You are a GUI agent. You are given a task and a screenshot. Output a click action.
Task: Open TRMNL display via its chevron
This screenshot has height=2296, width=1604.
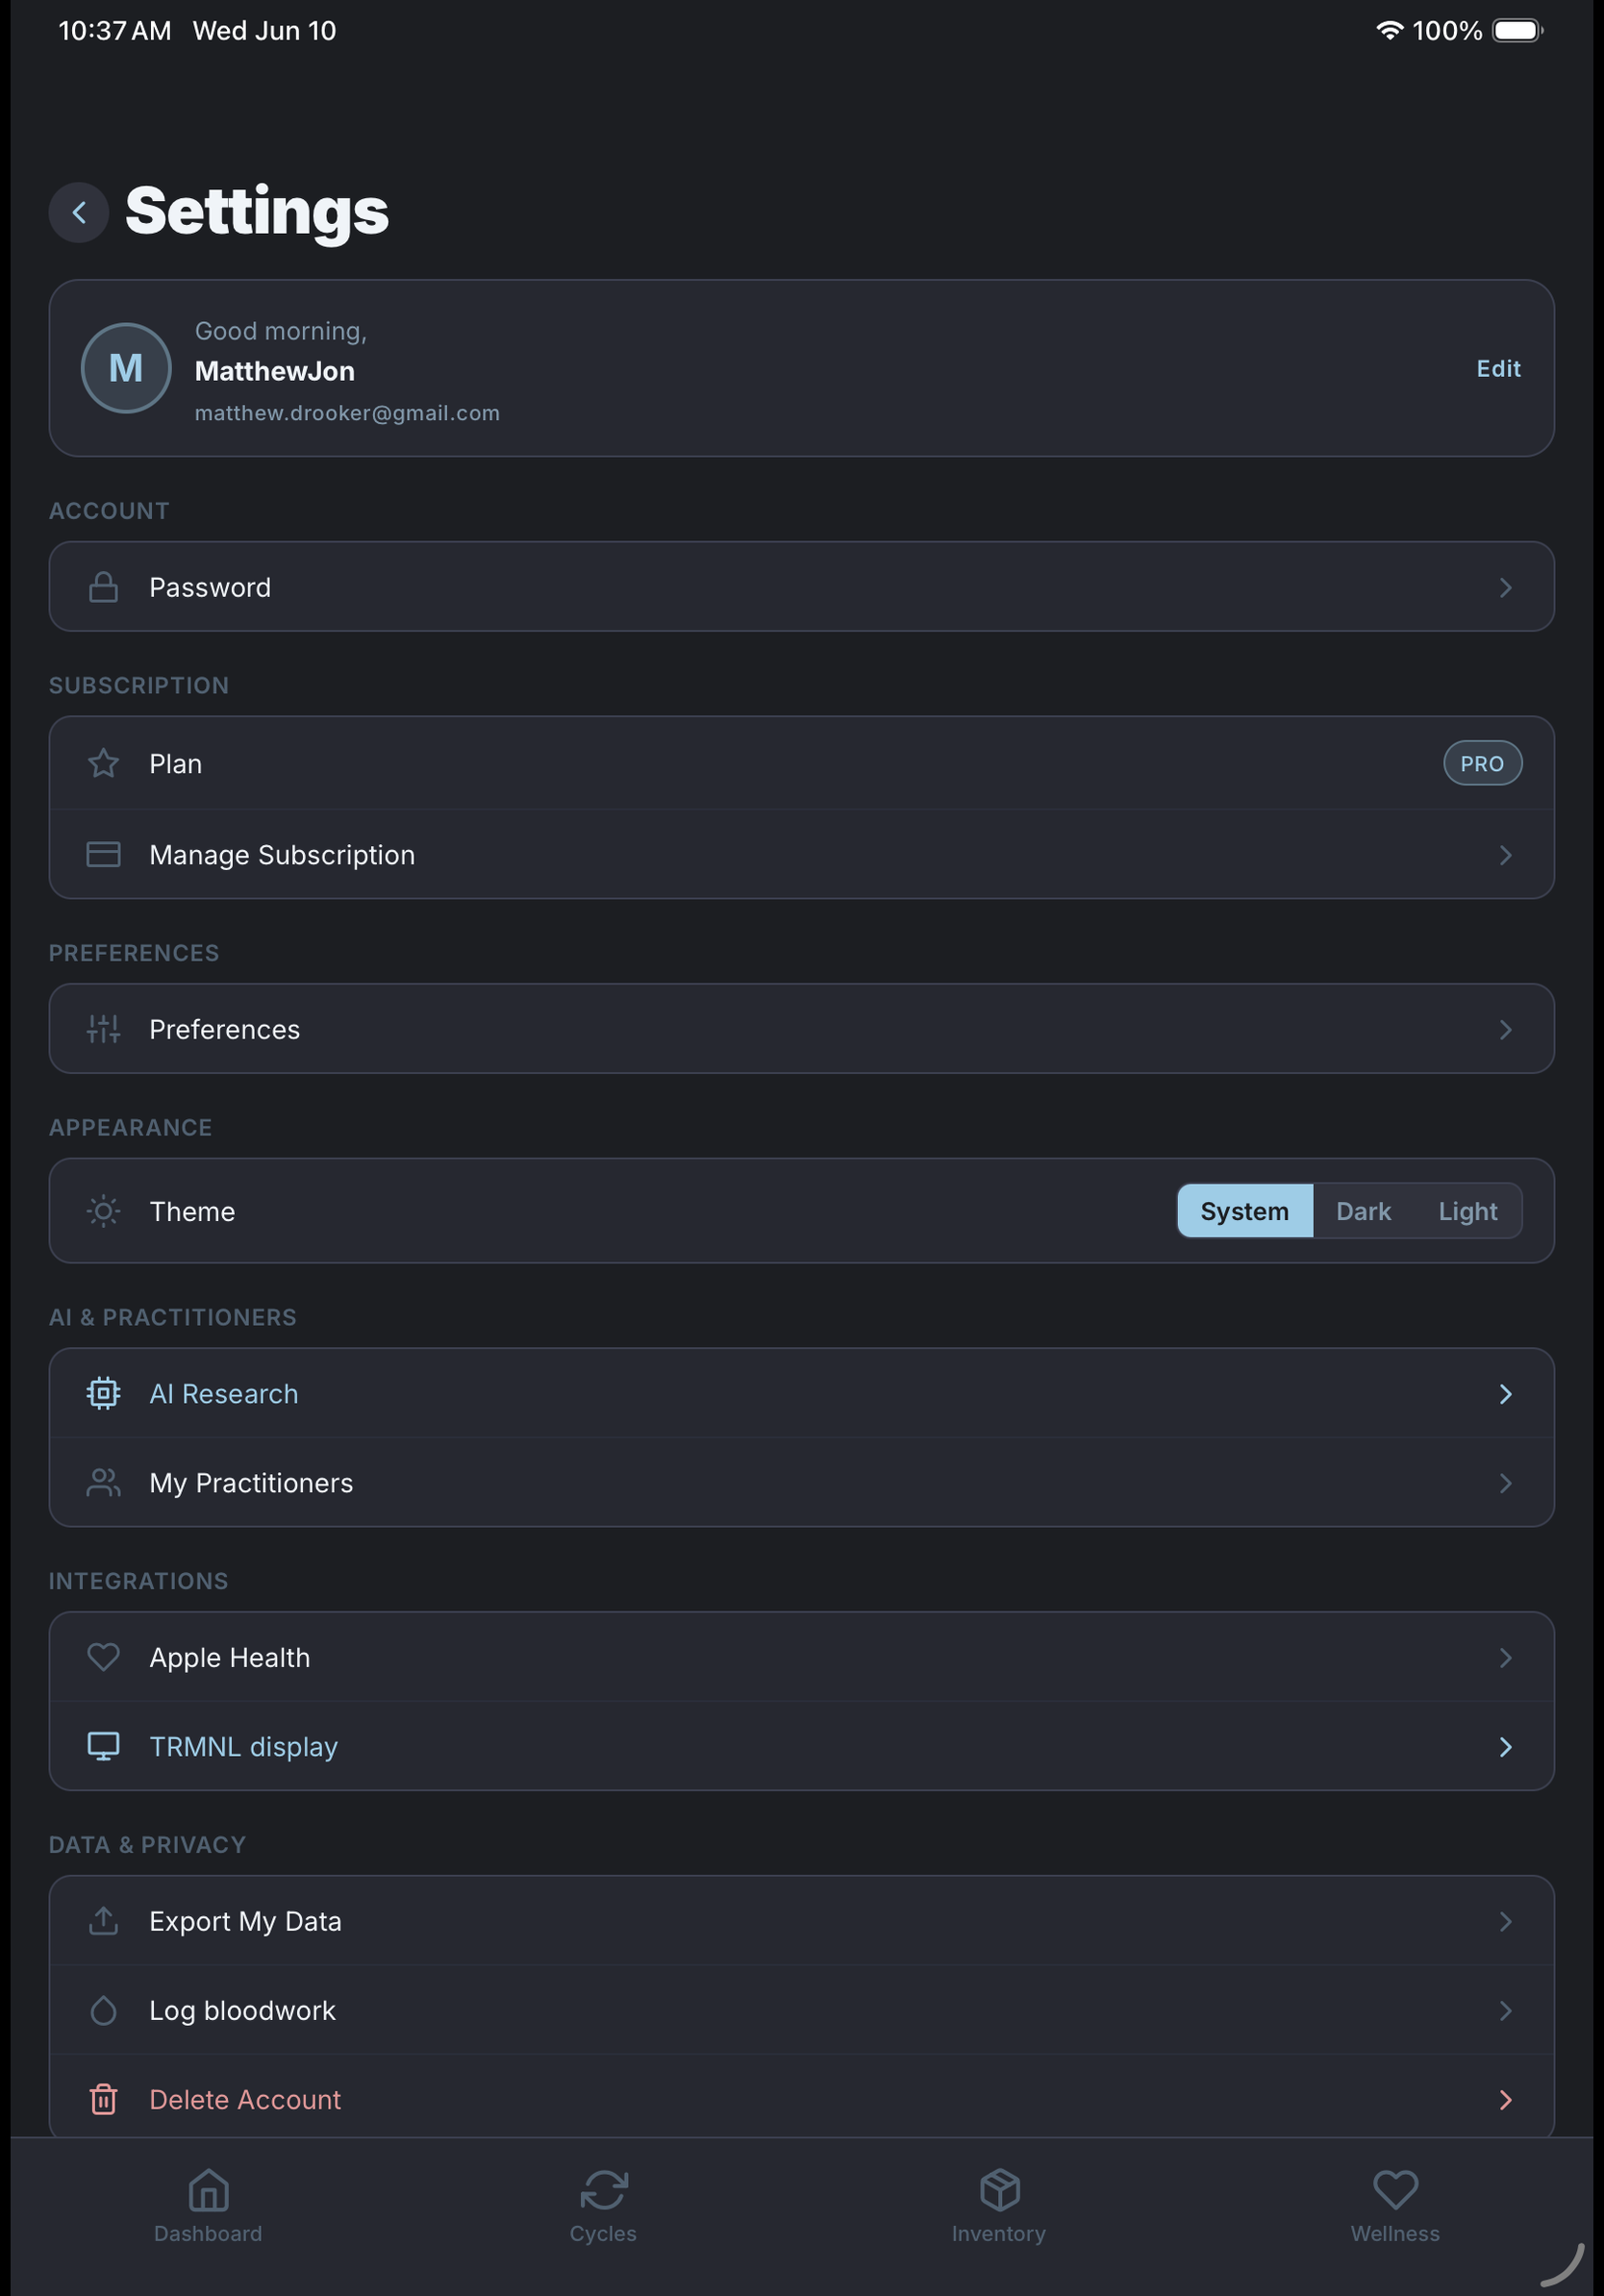(1505, 1747)
